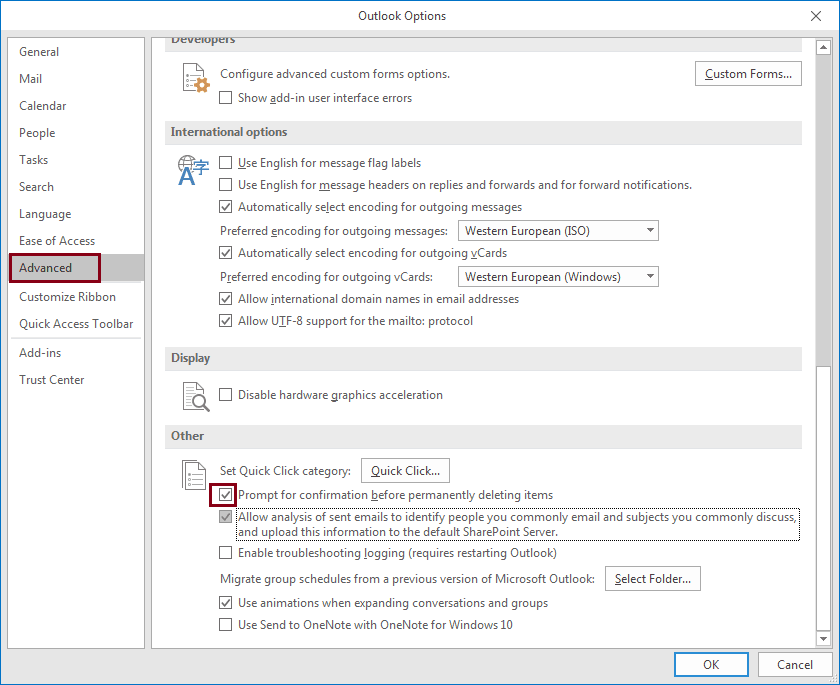The image size is (840, 685).
Task: Show the Add-ins category
Action: click(x=76, y=353)
